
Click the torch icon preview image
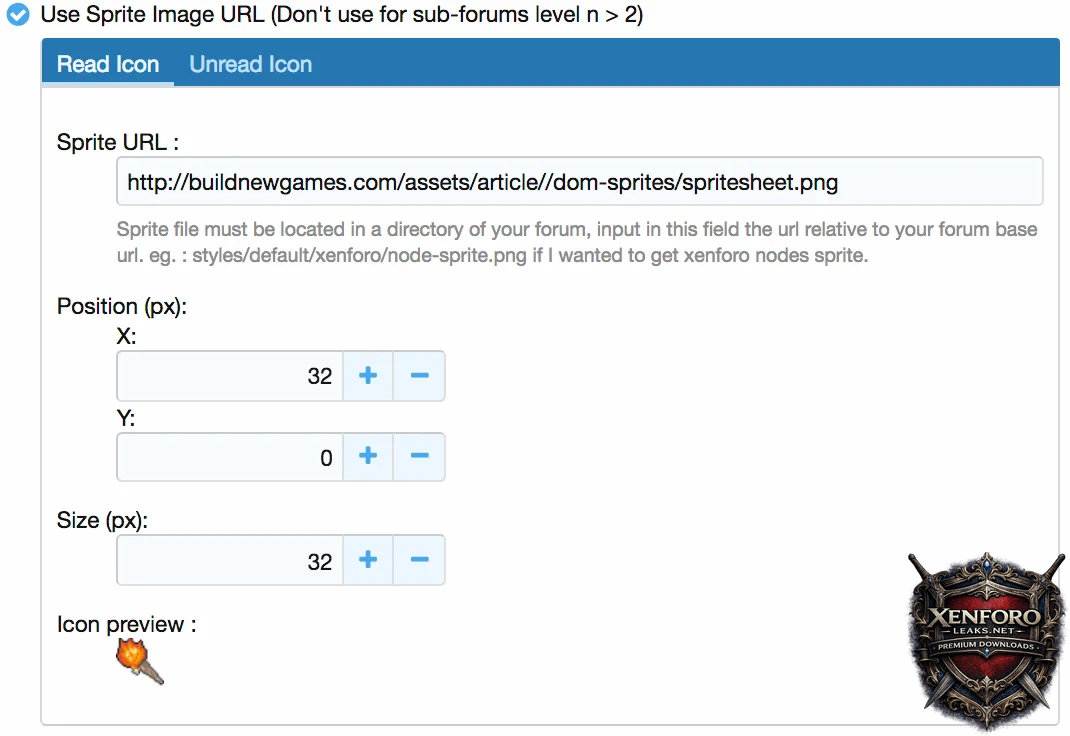[139, 662]
